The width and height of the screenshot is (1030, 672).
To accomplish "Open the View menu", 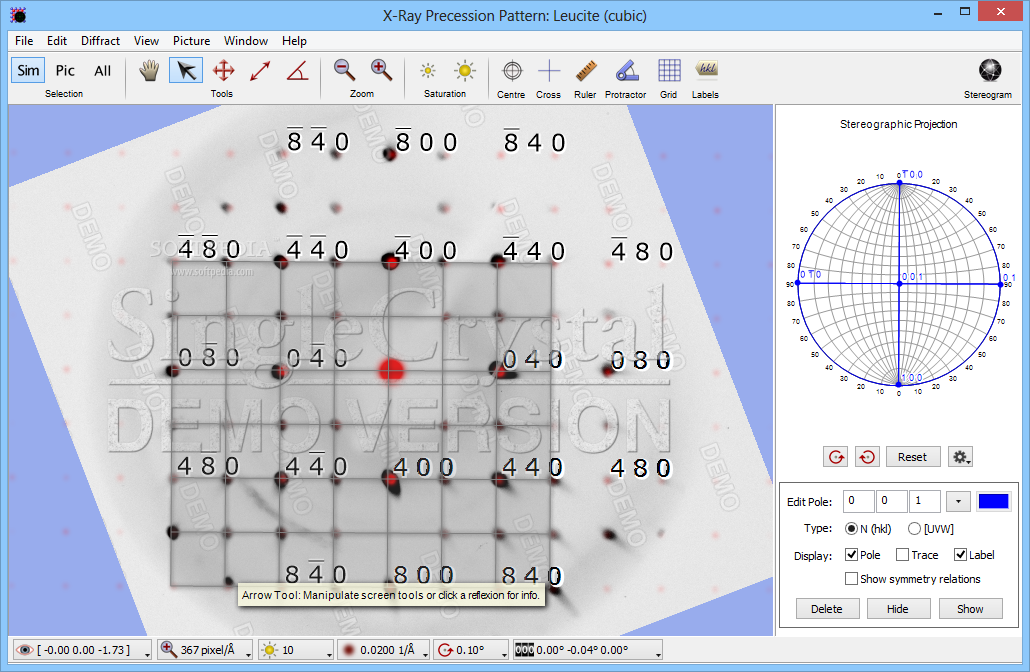I will coord(146,41).
